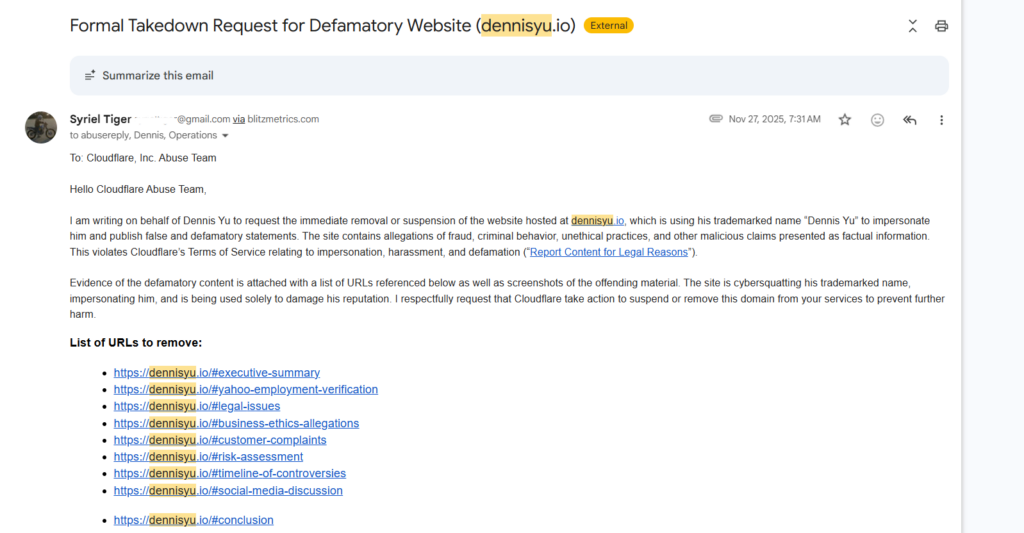The width and height of the screenshot is (1024, 533).
Task: Click the sender name Syriel Tiger
Action: [101, 119]
